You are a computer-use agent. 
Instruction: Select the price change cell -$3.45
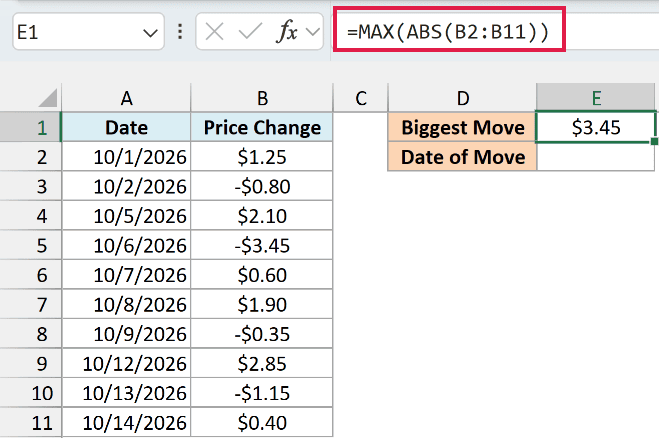(262, 245)
